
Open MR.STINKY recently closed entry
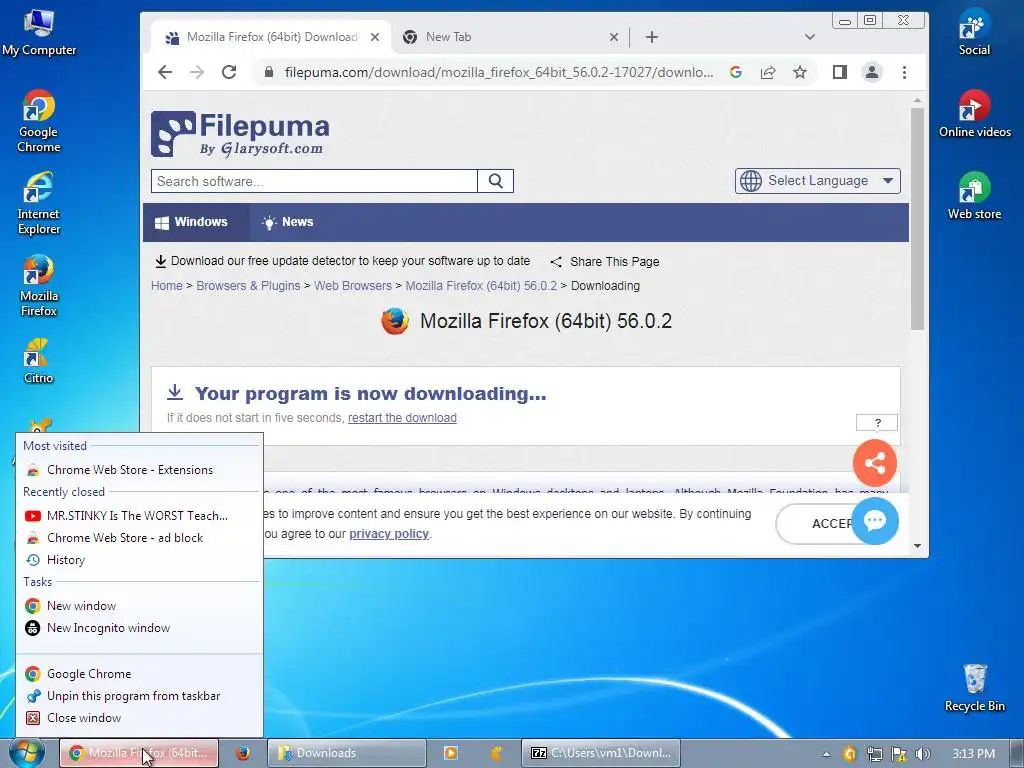138,515
